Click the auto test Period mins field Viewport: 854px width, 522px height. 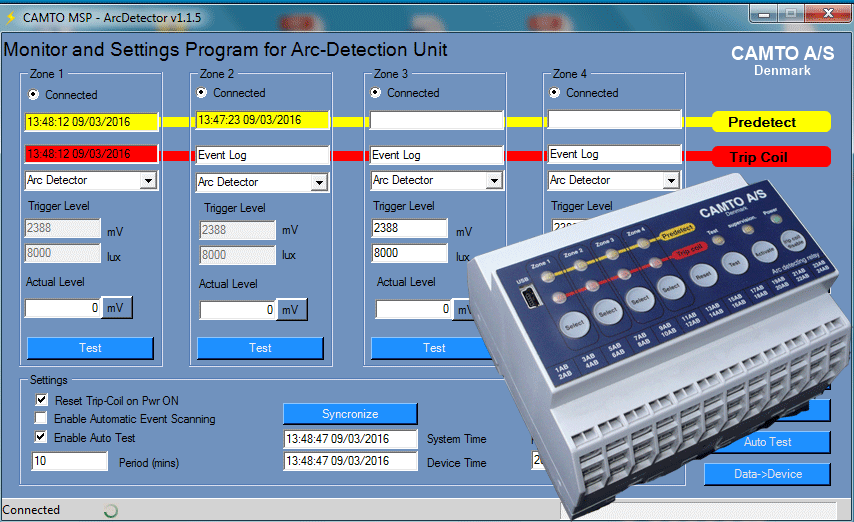pyautogui.click(x=70, y=461)
